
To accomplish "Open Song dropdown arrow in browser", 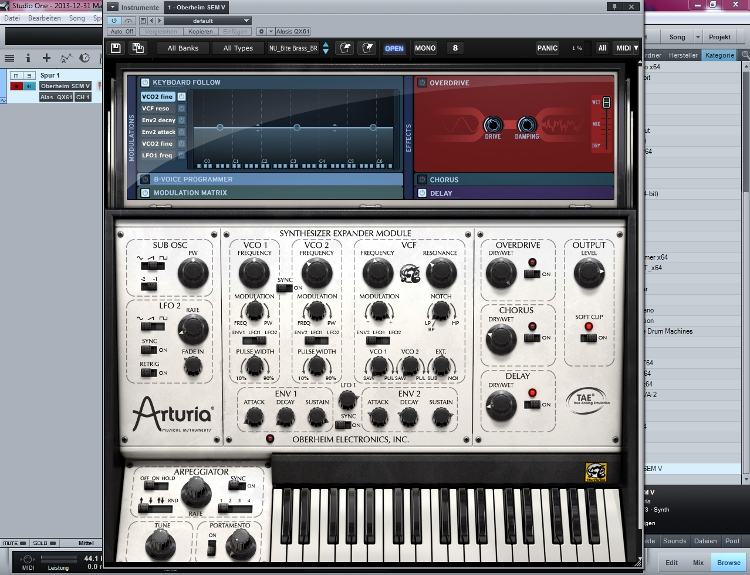I will coord(698,37).
